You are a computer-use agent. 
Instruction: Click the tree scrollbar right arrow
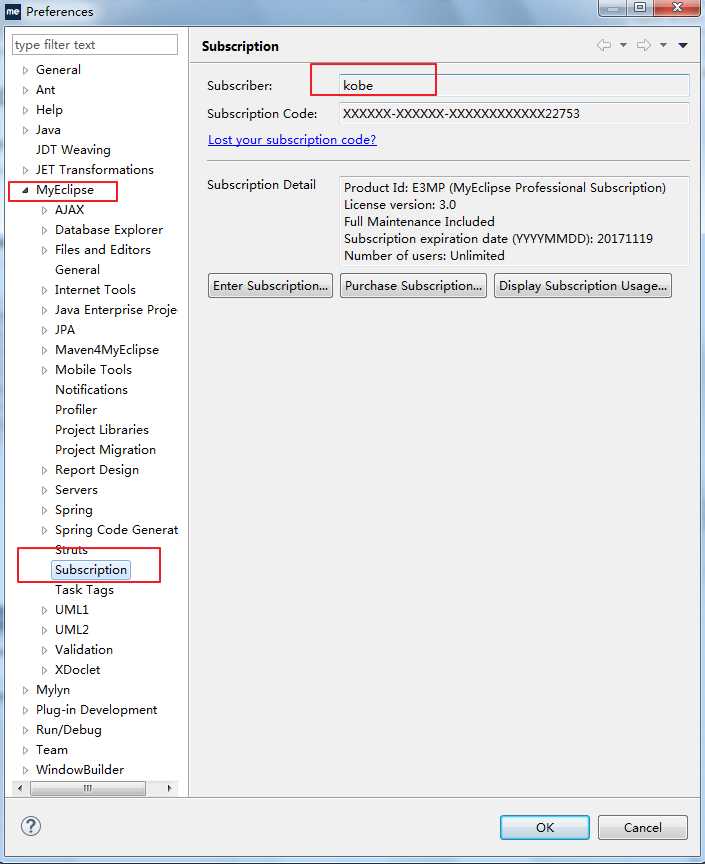[169, 789]
